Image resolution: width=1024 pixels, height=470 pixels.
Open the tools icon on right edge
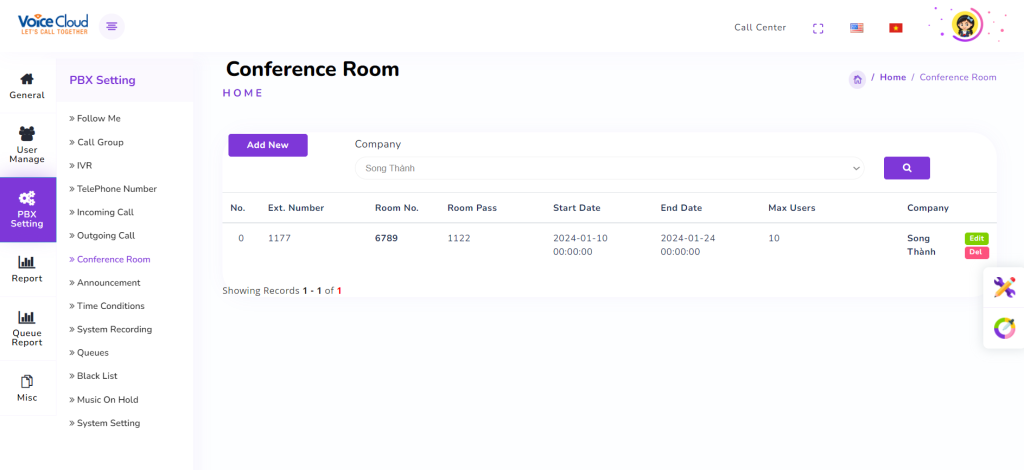[1004, 288]
